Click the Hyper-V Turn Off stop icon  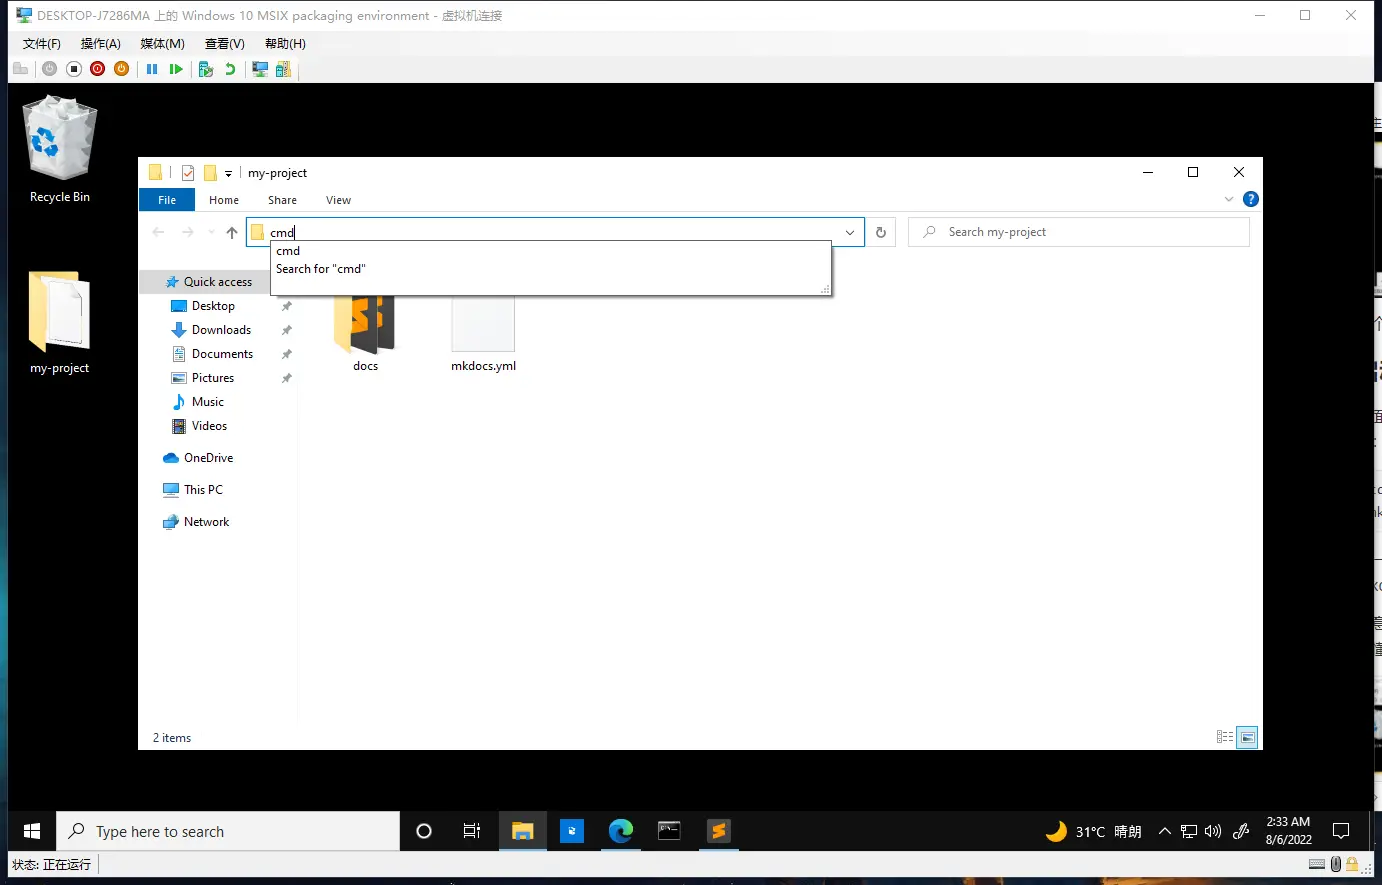pos(73,69)
